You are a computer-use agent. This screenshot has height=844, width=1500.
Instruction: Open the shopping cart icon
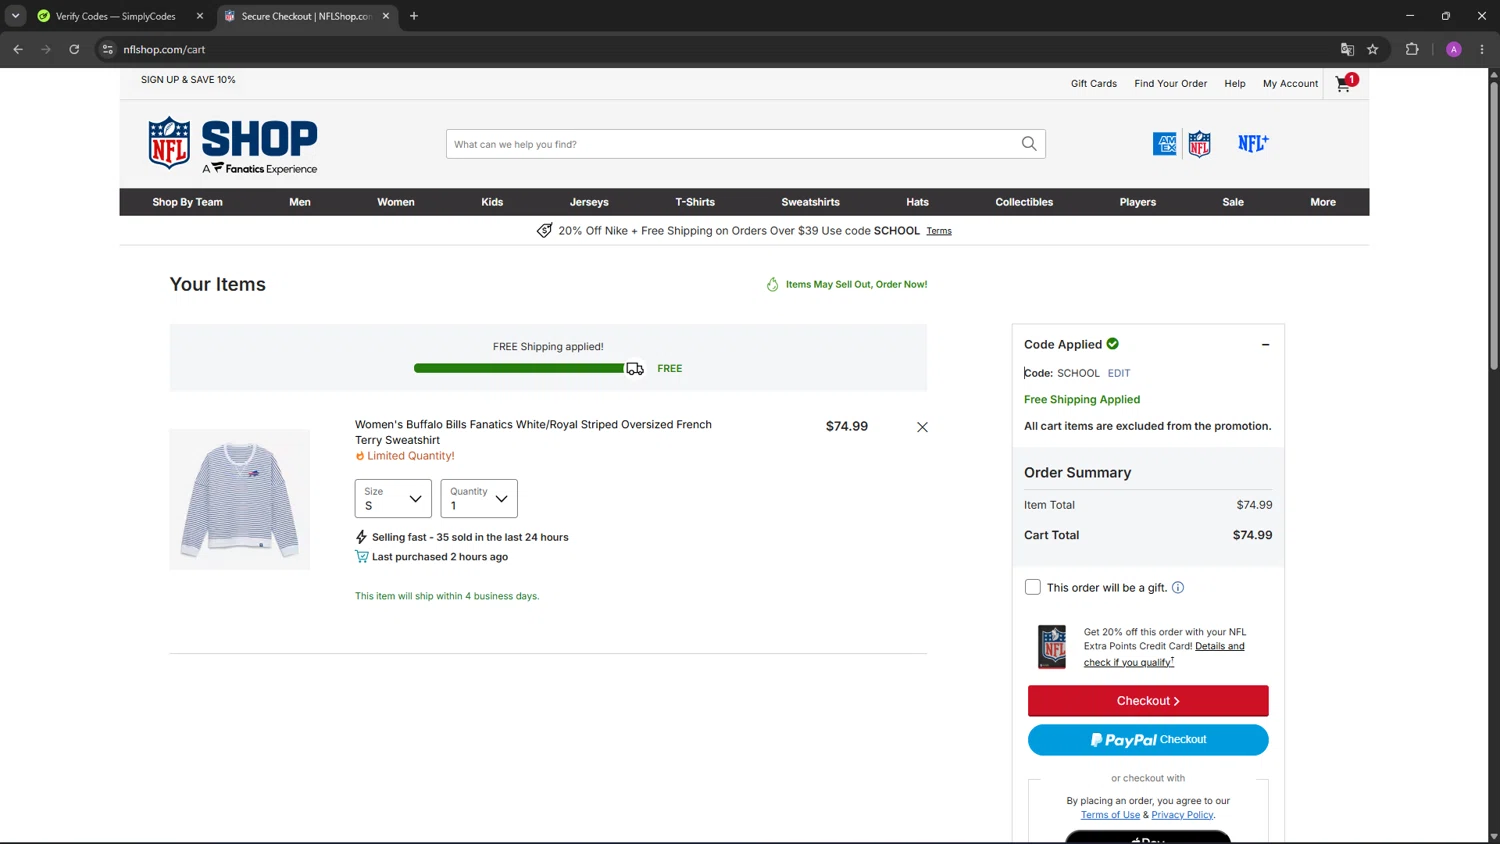(1345, 84)
